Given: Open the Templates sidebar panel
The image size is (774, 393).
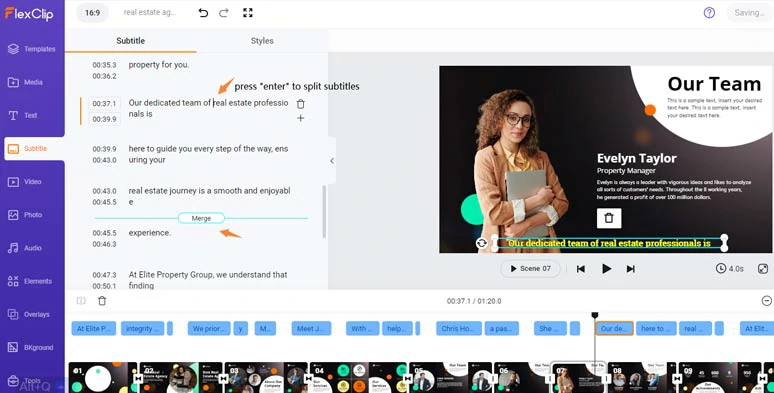Looking at the screenshot, I should pyautogui.click(x=32, y=49).
